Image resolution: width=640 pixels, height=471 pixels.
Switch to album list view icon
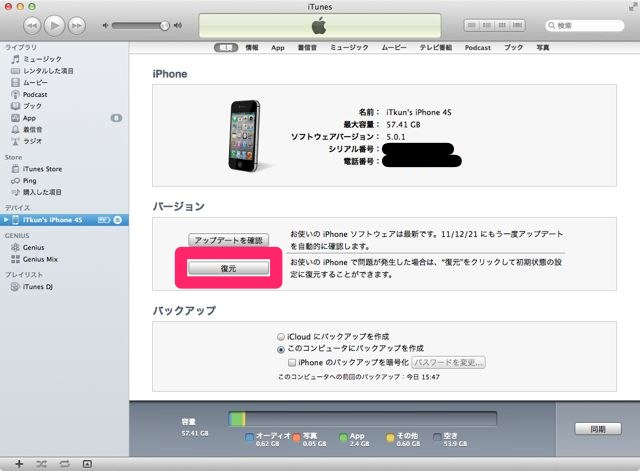[487, 25]
